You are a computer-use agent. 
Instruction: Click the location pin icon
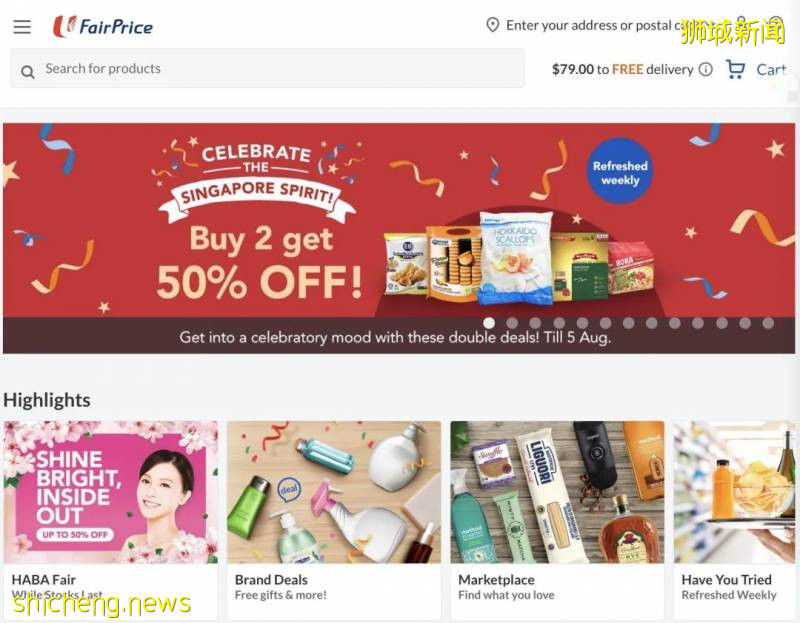coord(492,25)
